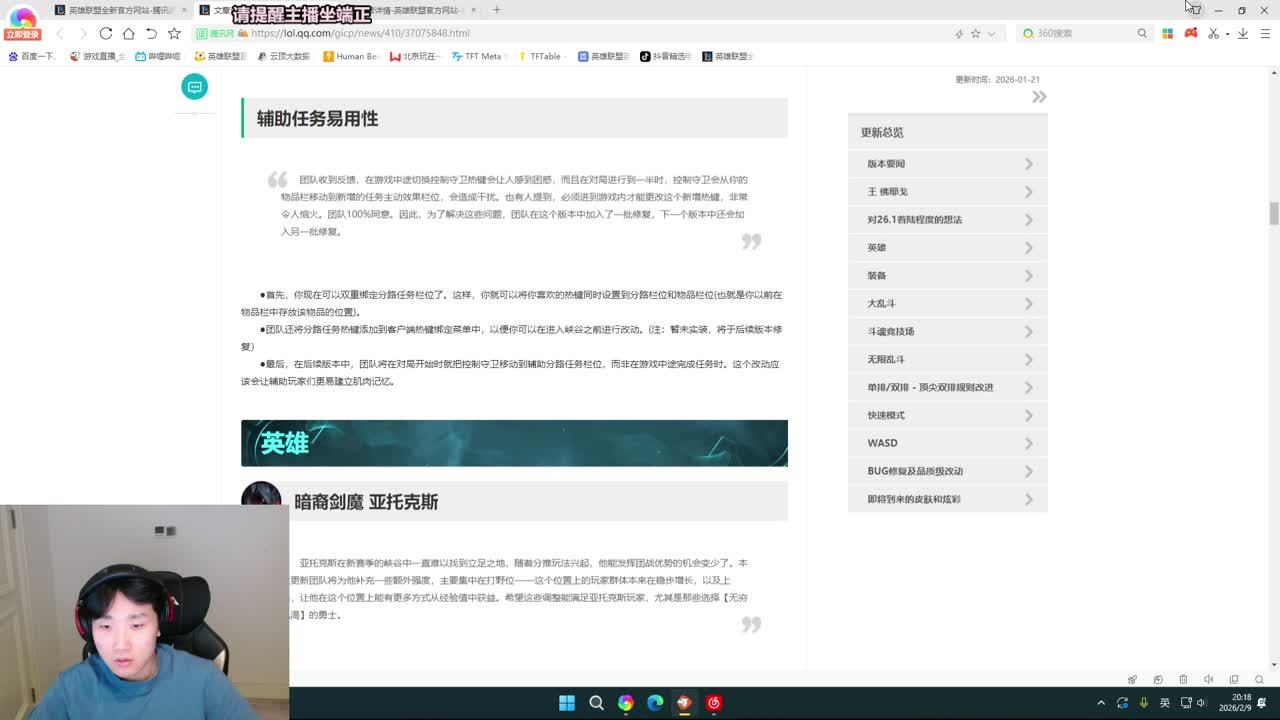Viewport: 1280px width, 720px height.
Task: Click the page vertical scrollbar thumb
Action: (x=1274, y=213)
